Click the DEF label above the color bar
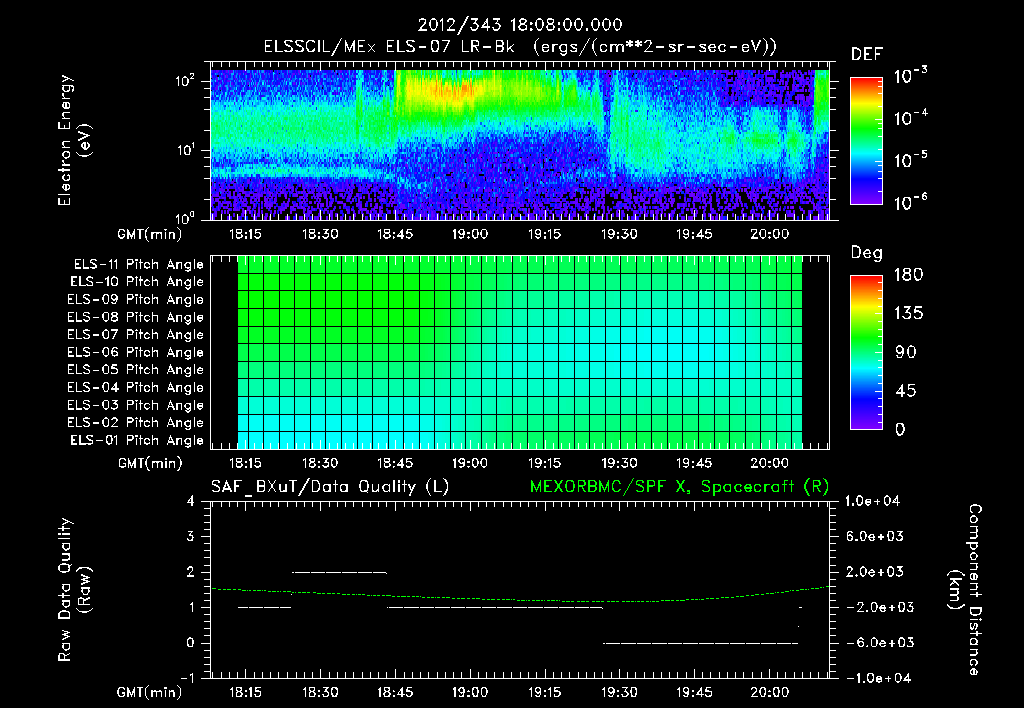The width and height of the screenshot is (1024, 708). tap(867, 54)
